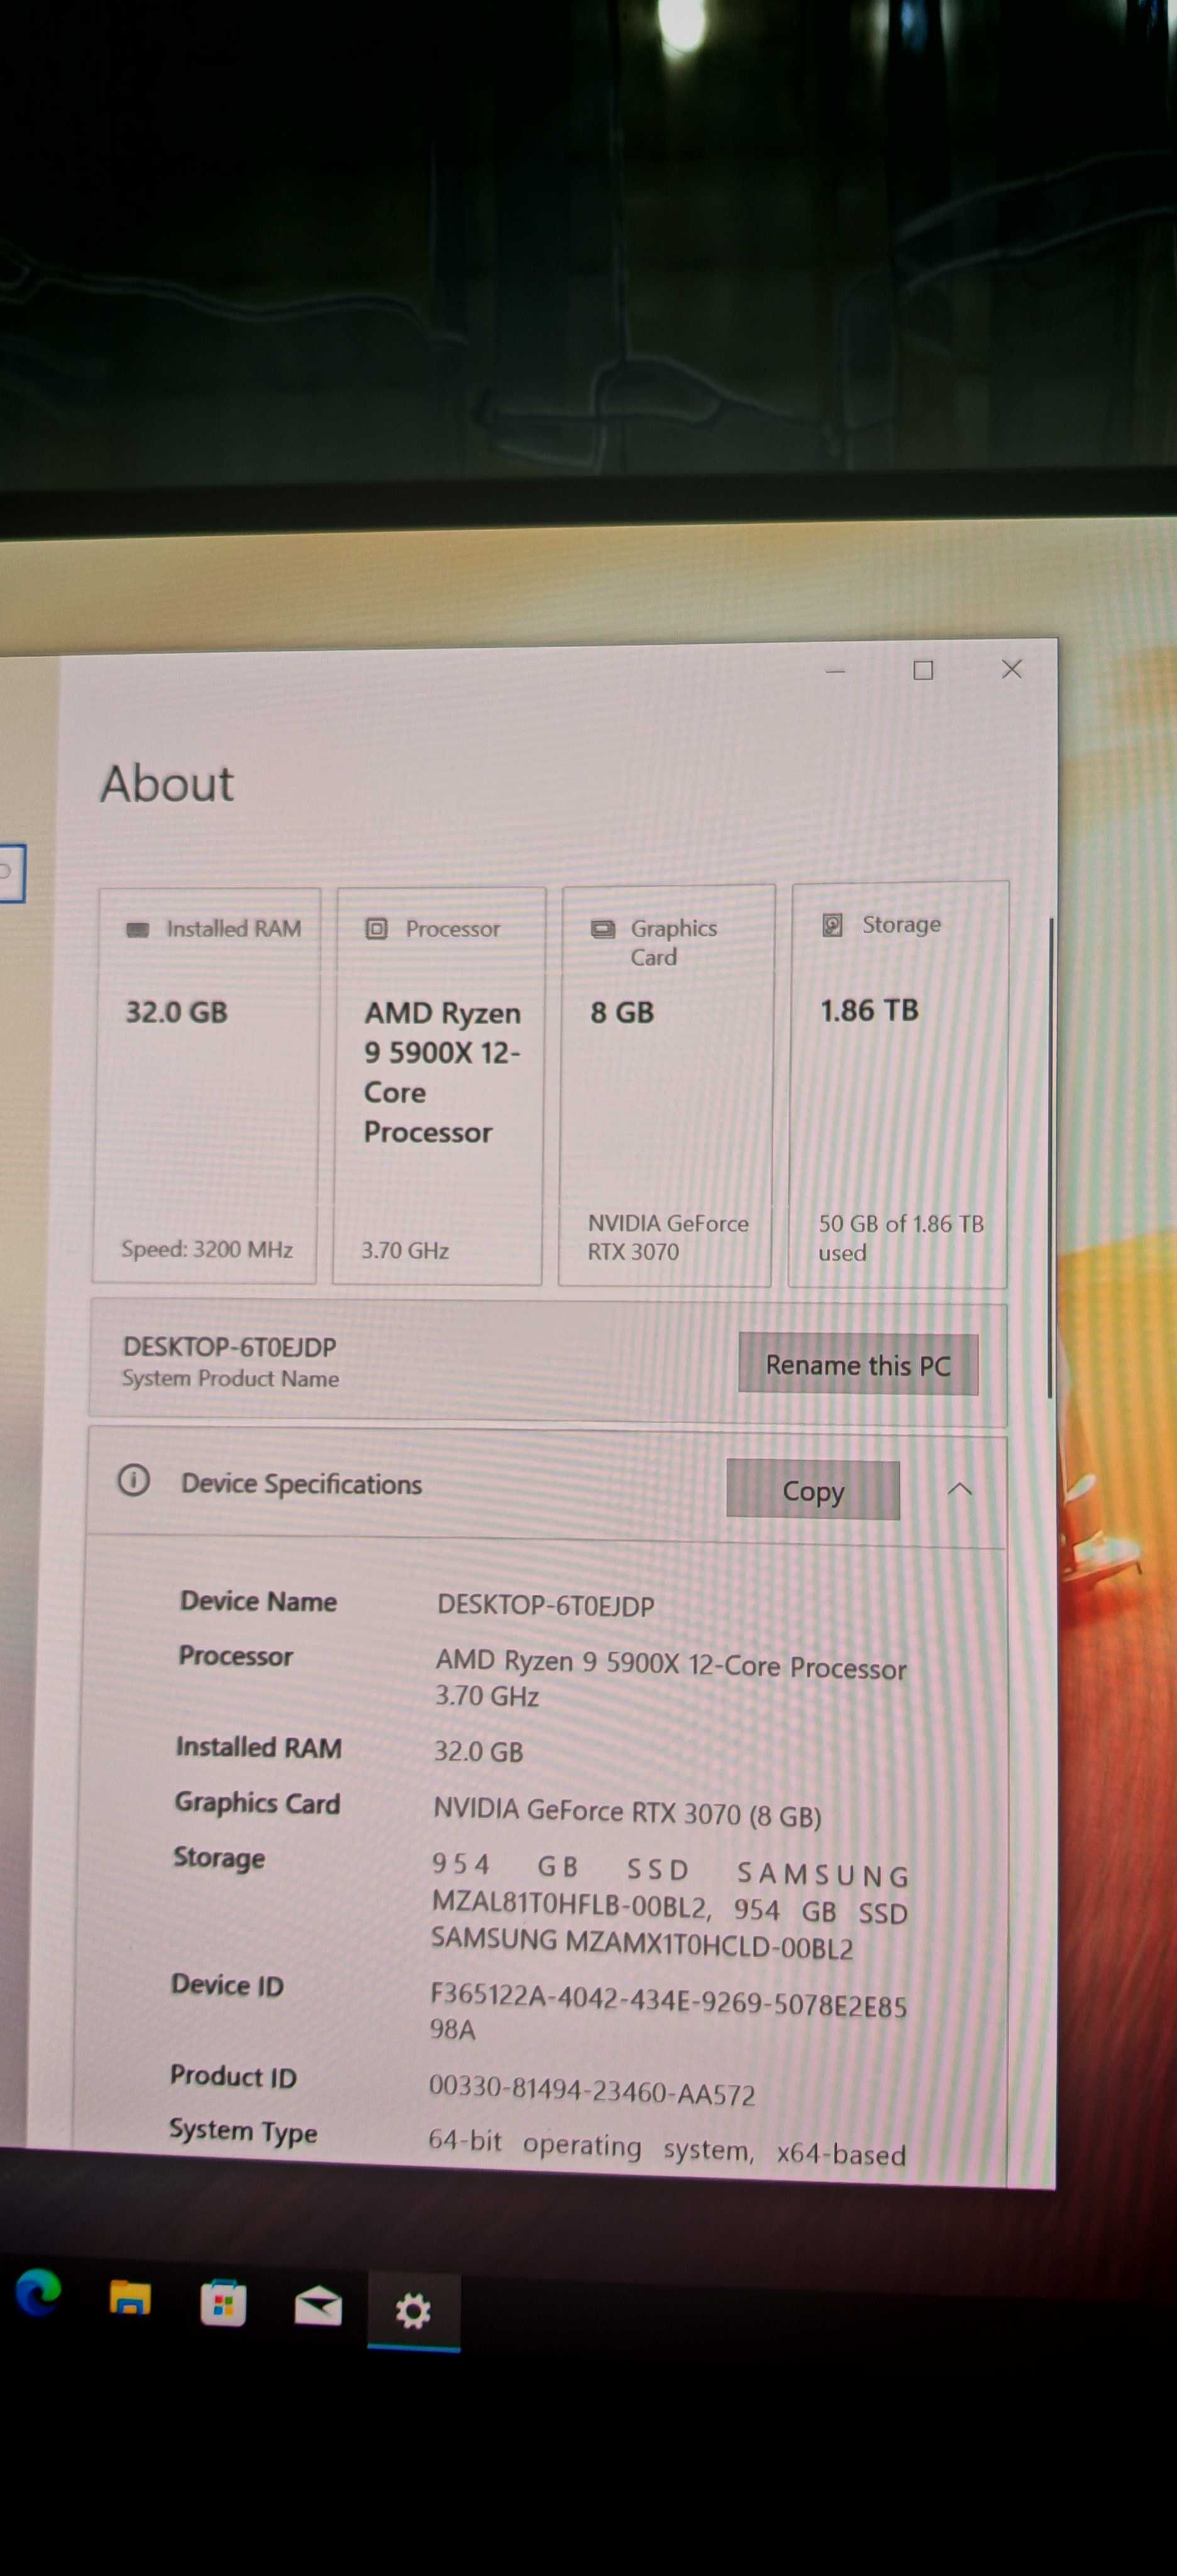Click the Installed RAM value 32.0 GB in list
This screenshot has width=1177, height=2576.
click(x=478, y=1751)
